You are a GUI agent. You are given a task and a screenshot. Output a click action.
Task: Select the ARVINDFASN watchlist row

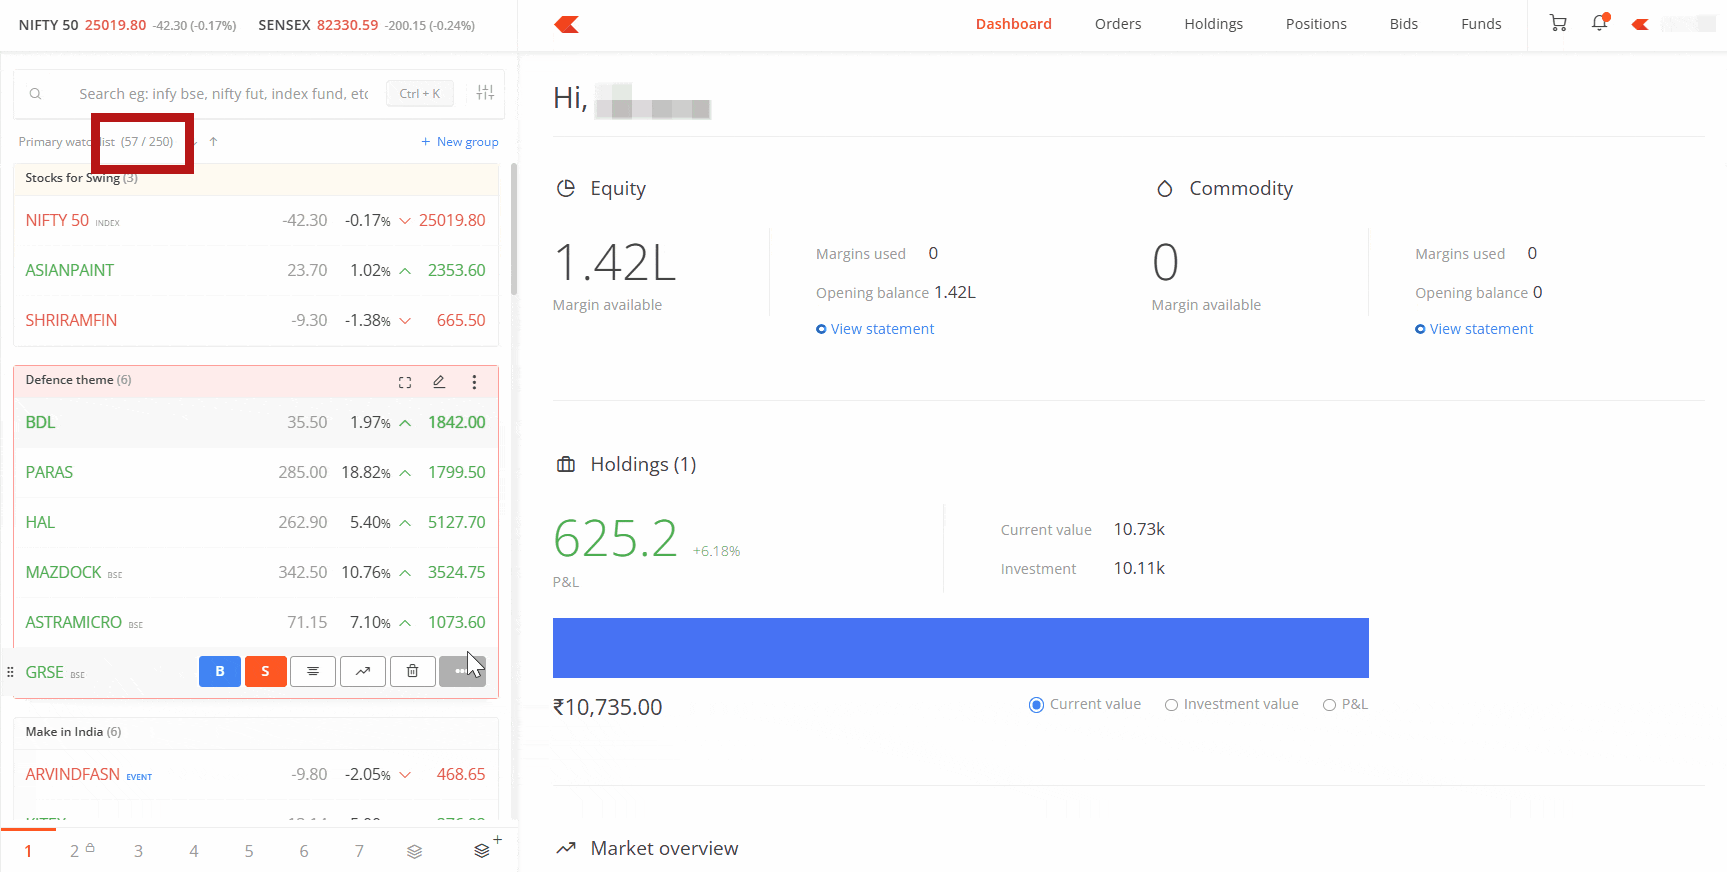click(x=256, y=775)
